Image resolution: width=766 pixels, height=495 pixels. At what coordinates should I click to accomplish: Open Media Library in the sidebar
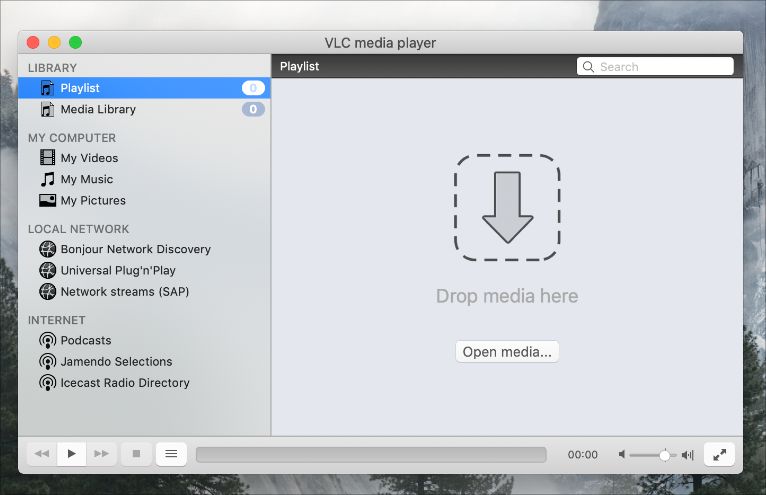point(145,109)
